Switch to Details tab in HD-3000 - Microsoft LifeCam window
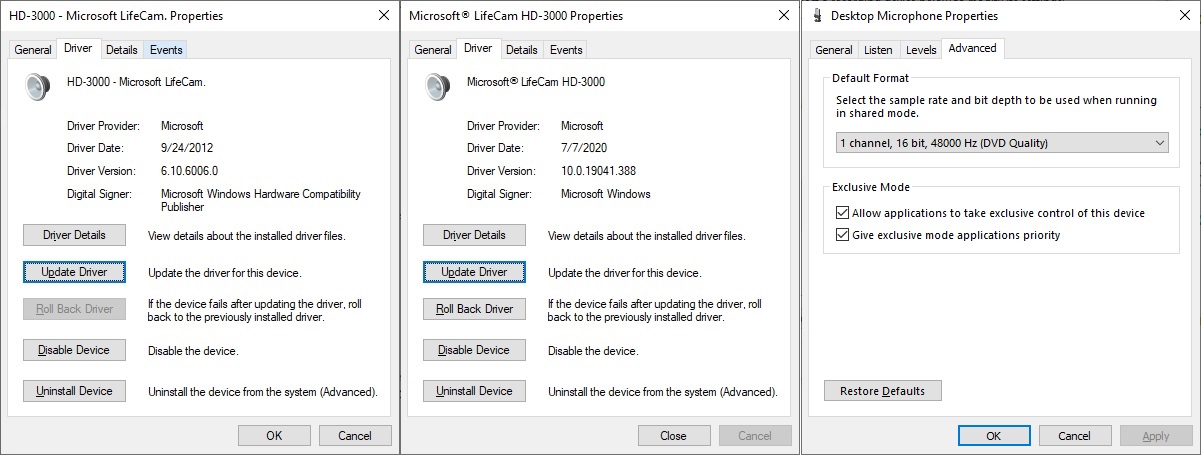The image size is (1201, 455). 121,49
